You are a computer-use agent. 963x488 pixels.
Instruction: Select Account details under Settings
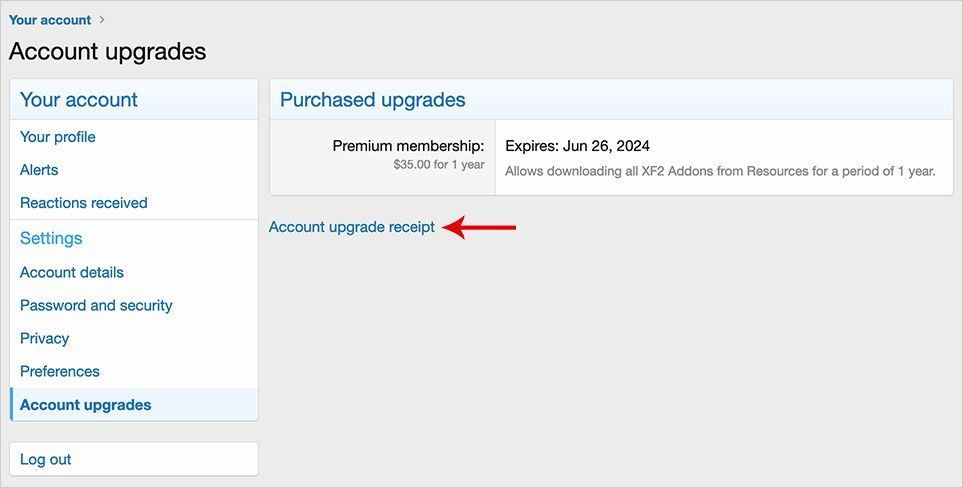(72, 272)
